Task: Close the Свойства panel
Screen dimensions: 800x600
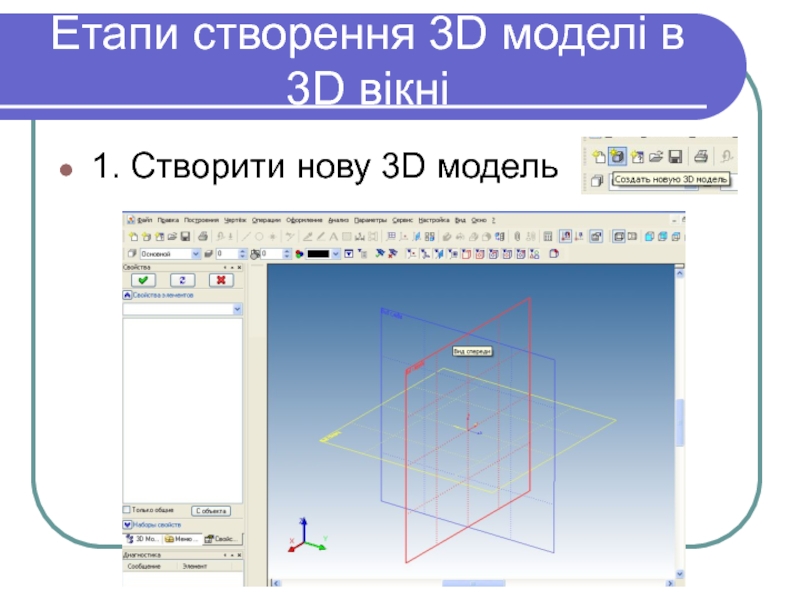Action: 239,267
